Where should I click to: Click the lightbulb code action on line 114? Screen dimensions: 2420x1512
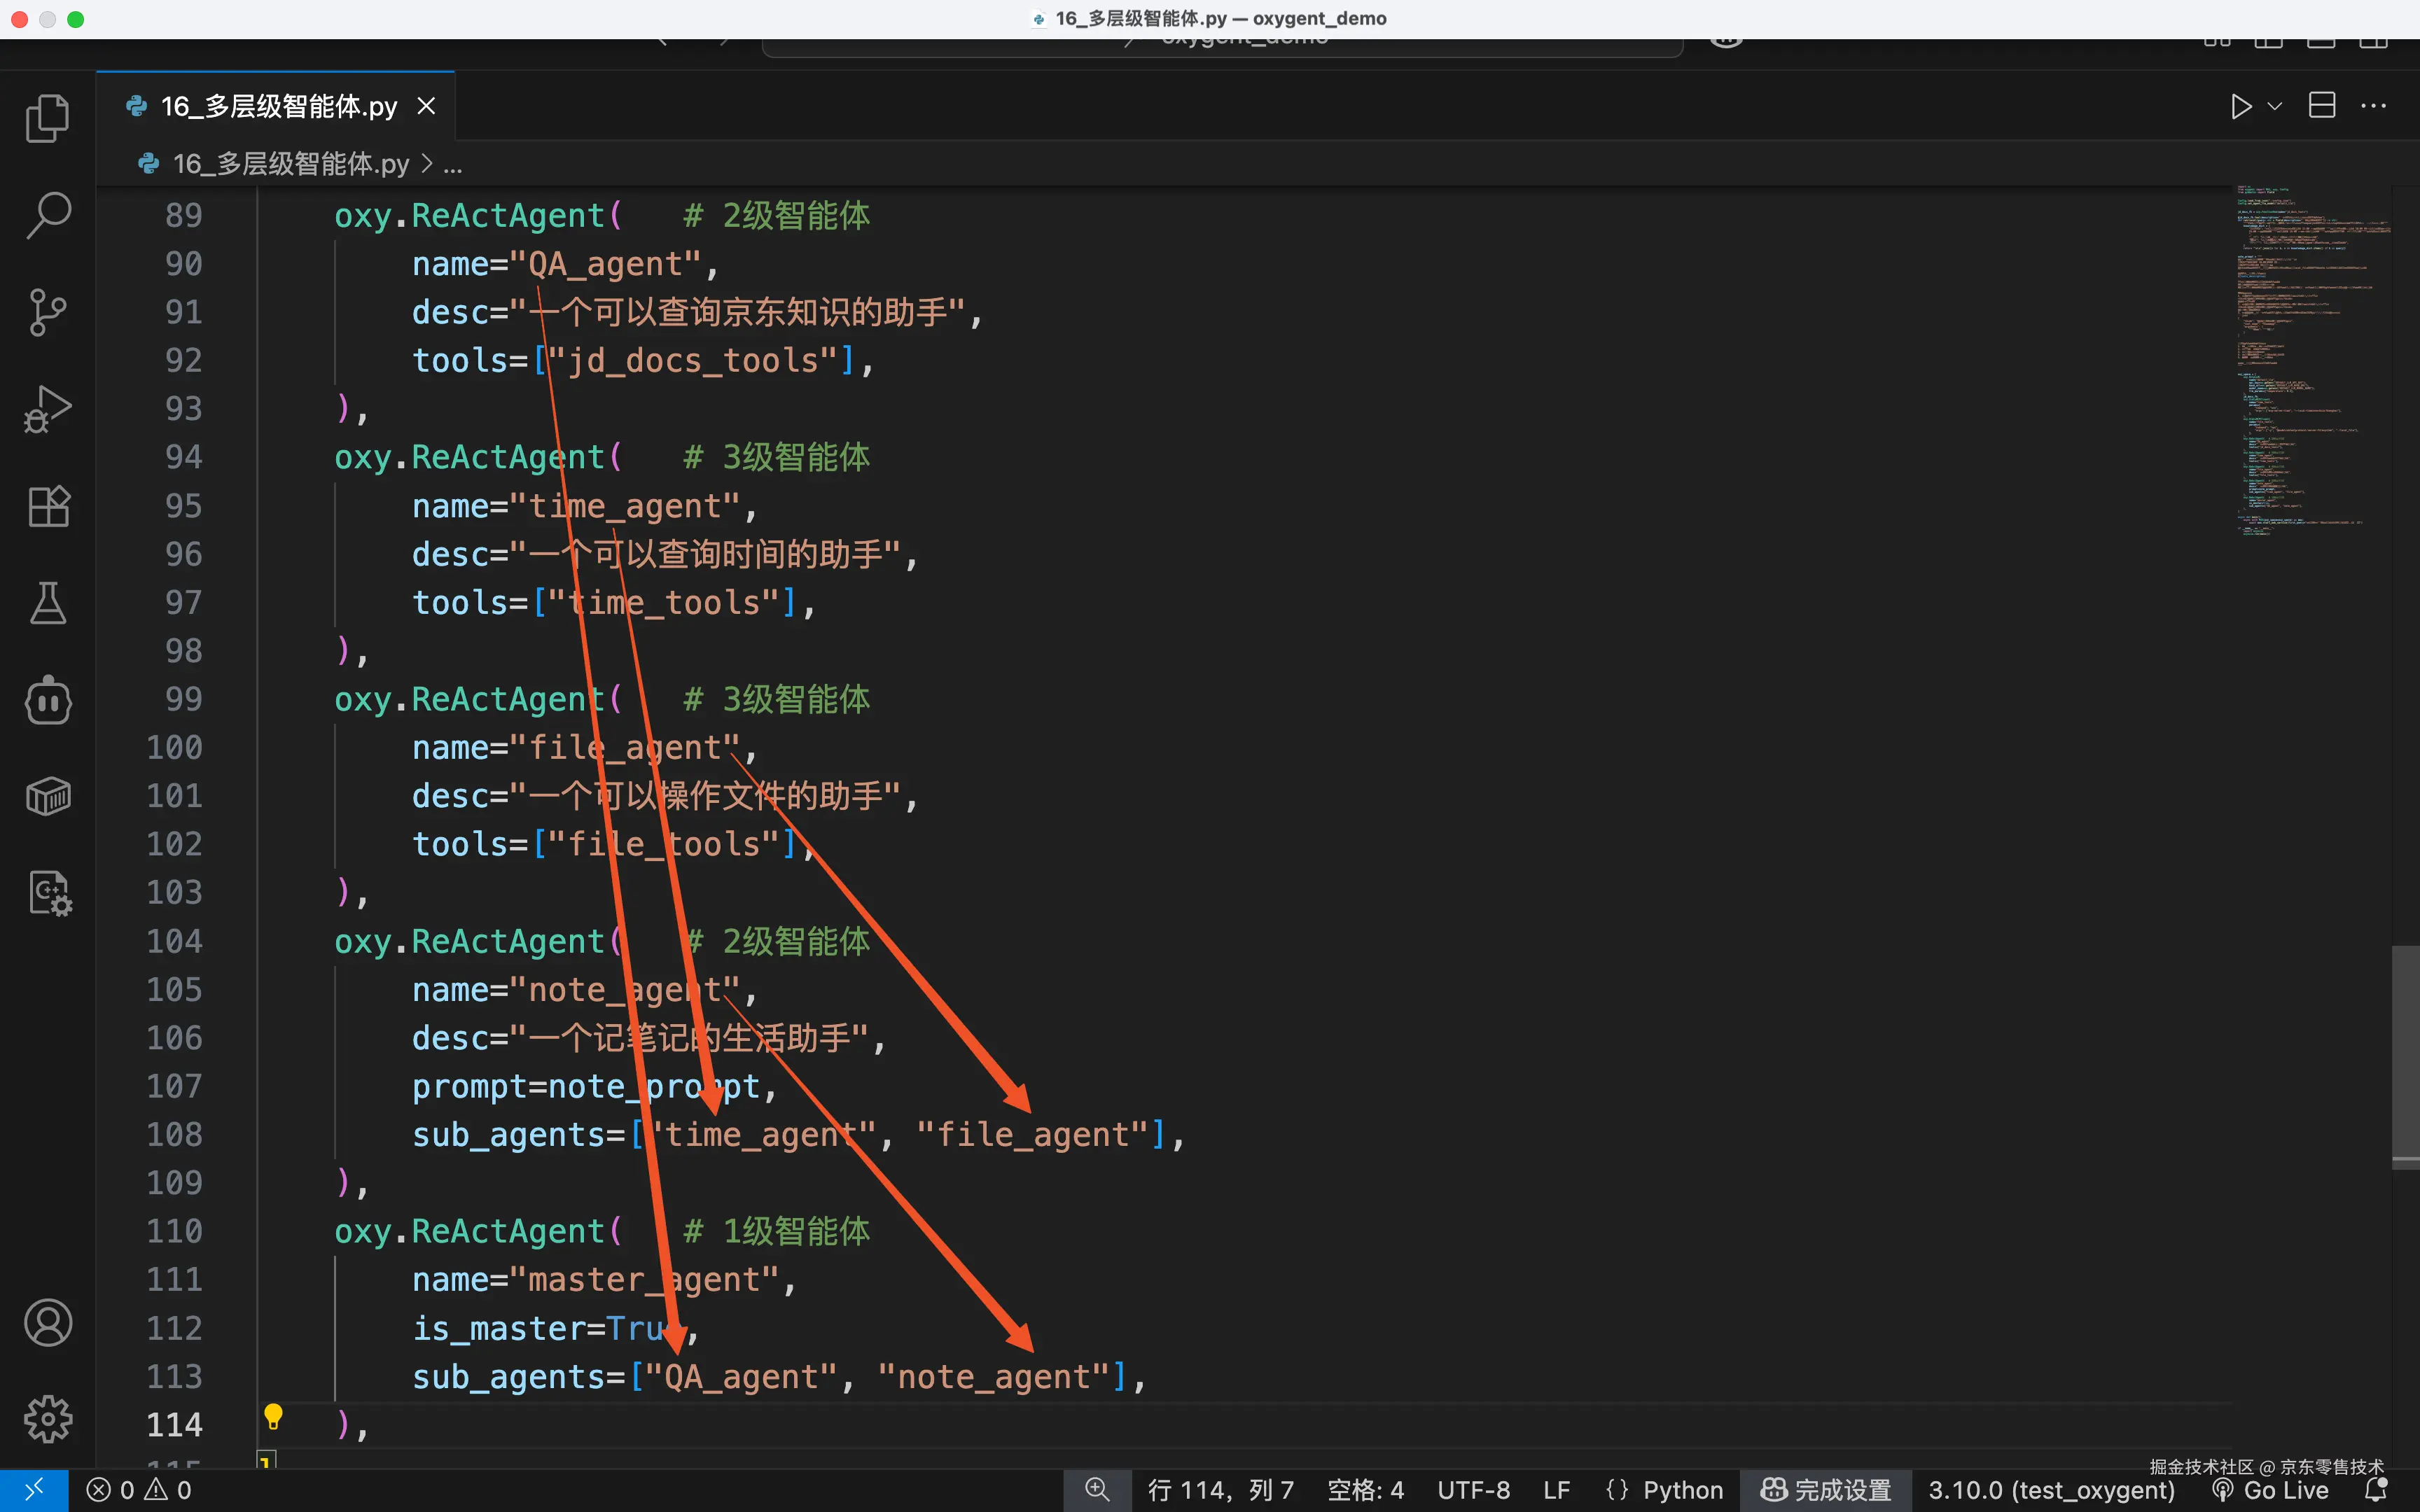(x=273, y=1416)
